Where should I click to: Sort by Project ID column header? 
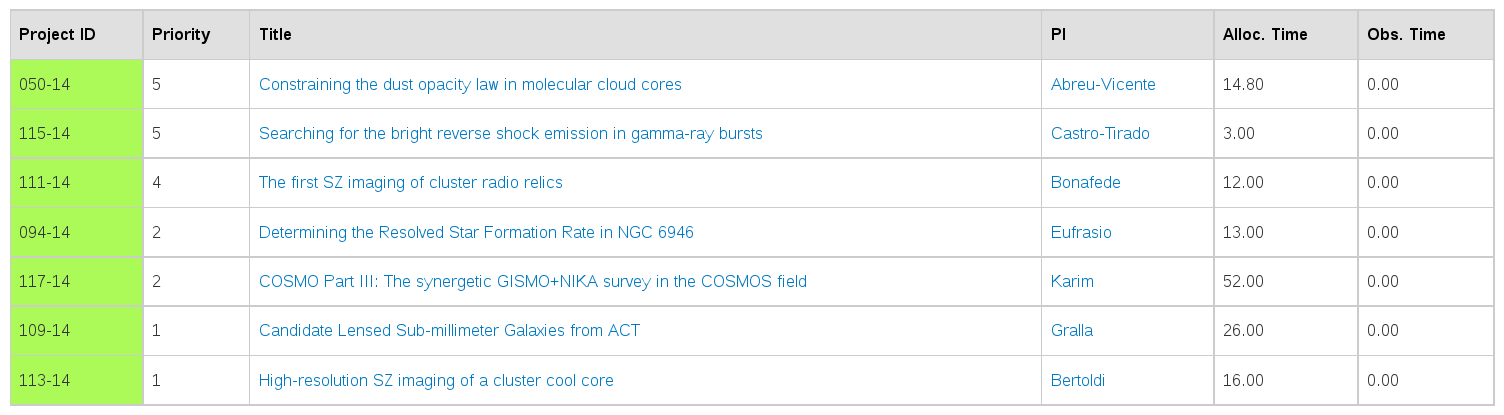[58, 34]
